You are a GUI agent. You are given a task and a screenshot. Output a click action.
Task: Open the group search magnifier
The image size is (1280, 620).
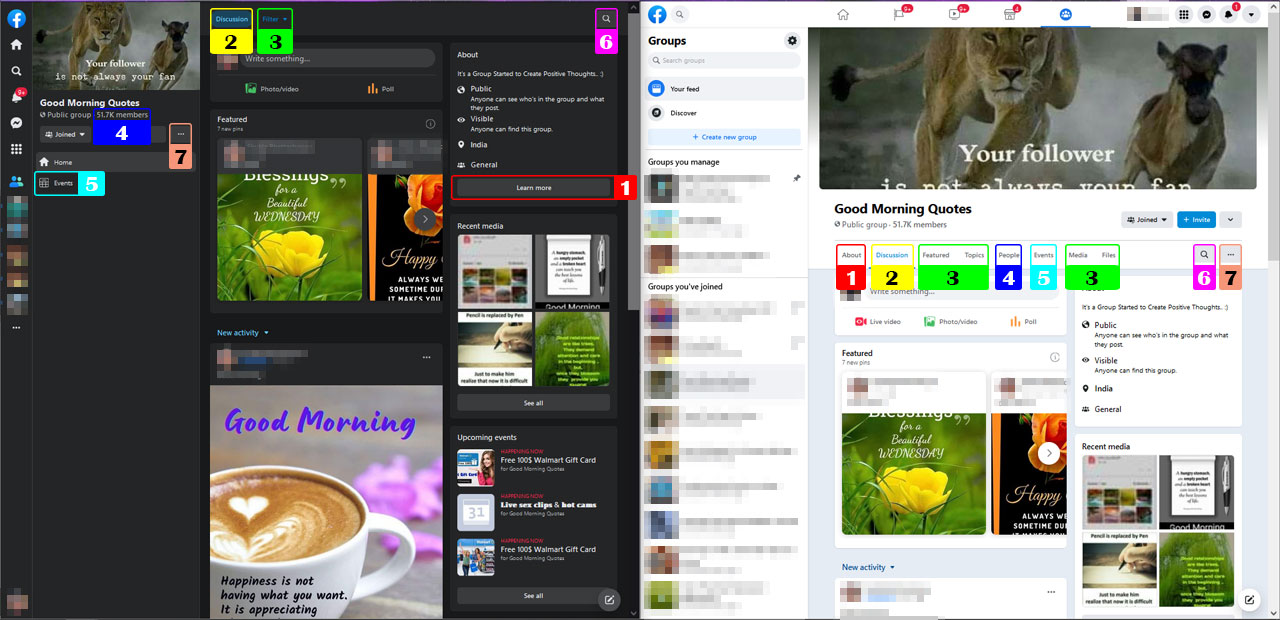[1204, 254]
